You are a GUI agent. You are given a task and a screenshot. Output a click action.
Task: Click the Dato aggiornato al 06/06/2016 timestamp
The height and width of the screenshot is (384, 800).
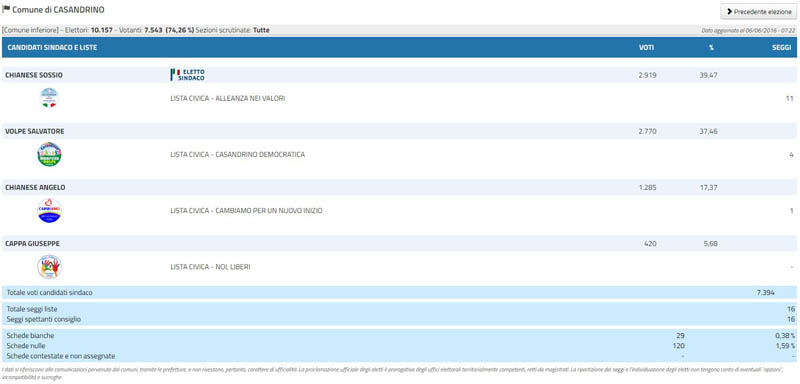[748, 31]
